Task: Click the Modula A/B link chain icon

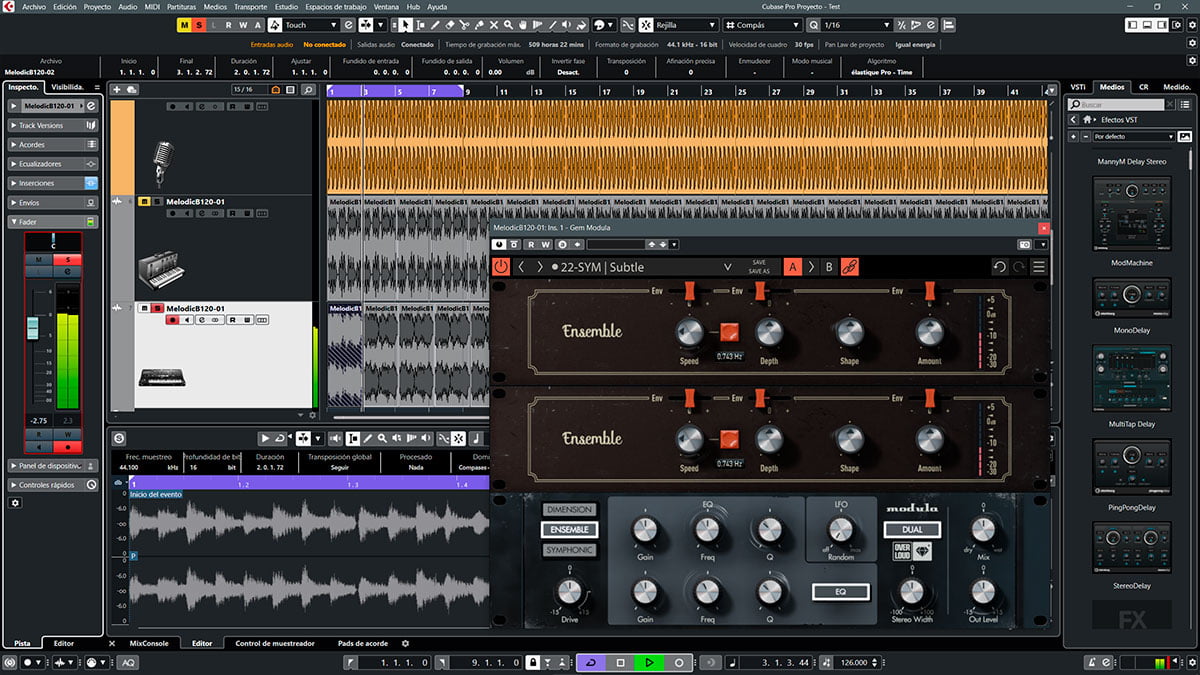Action: pyautogui.click(x=849, y=267)
